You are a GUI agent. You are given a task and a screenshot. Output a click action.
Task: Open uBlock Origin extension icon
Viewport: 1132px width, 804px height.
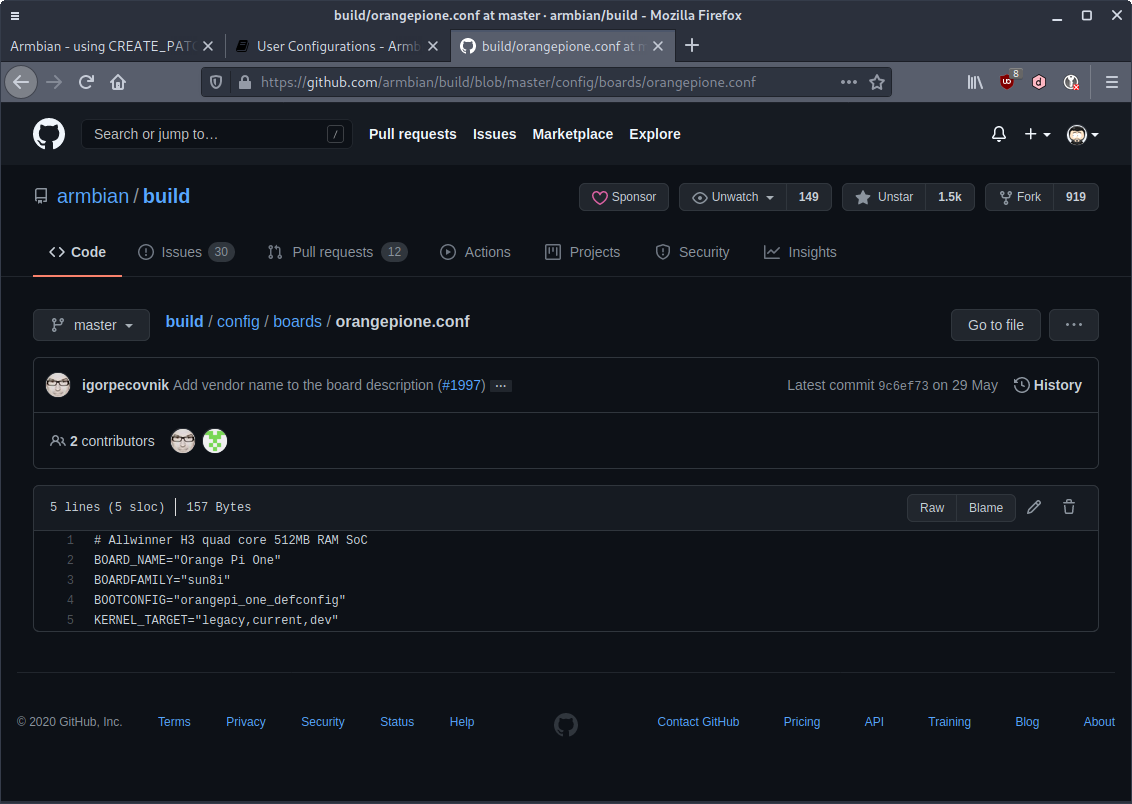point(1008,81)
